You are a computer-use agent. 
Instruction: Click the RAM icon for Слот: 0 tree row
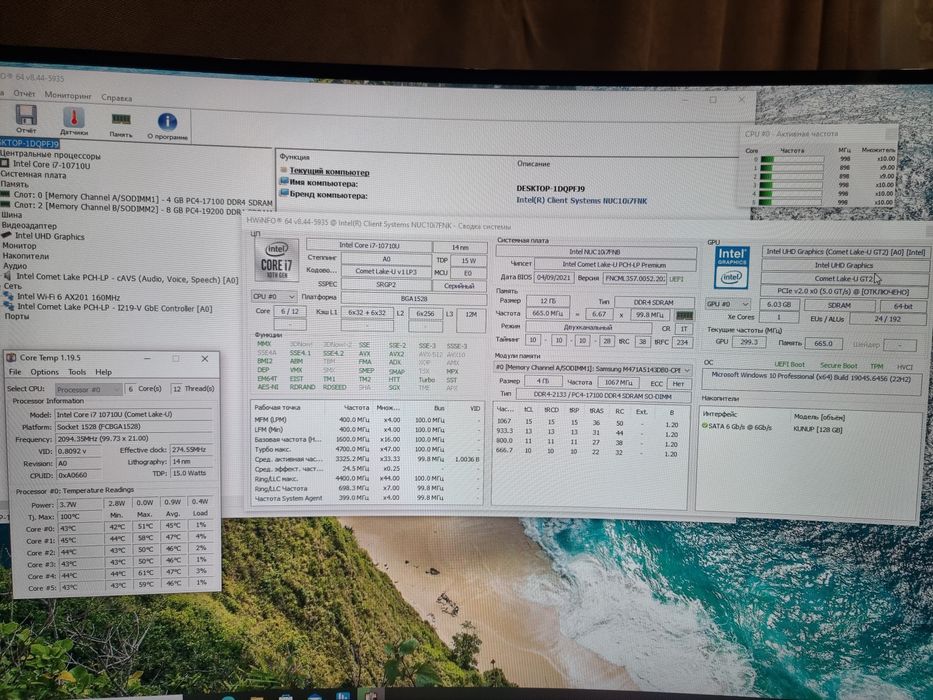pos(6,194)
